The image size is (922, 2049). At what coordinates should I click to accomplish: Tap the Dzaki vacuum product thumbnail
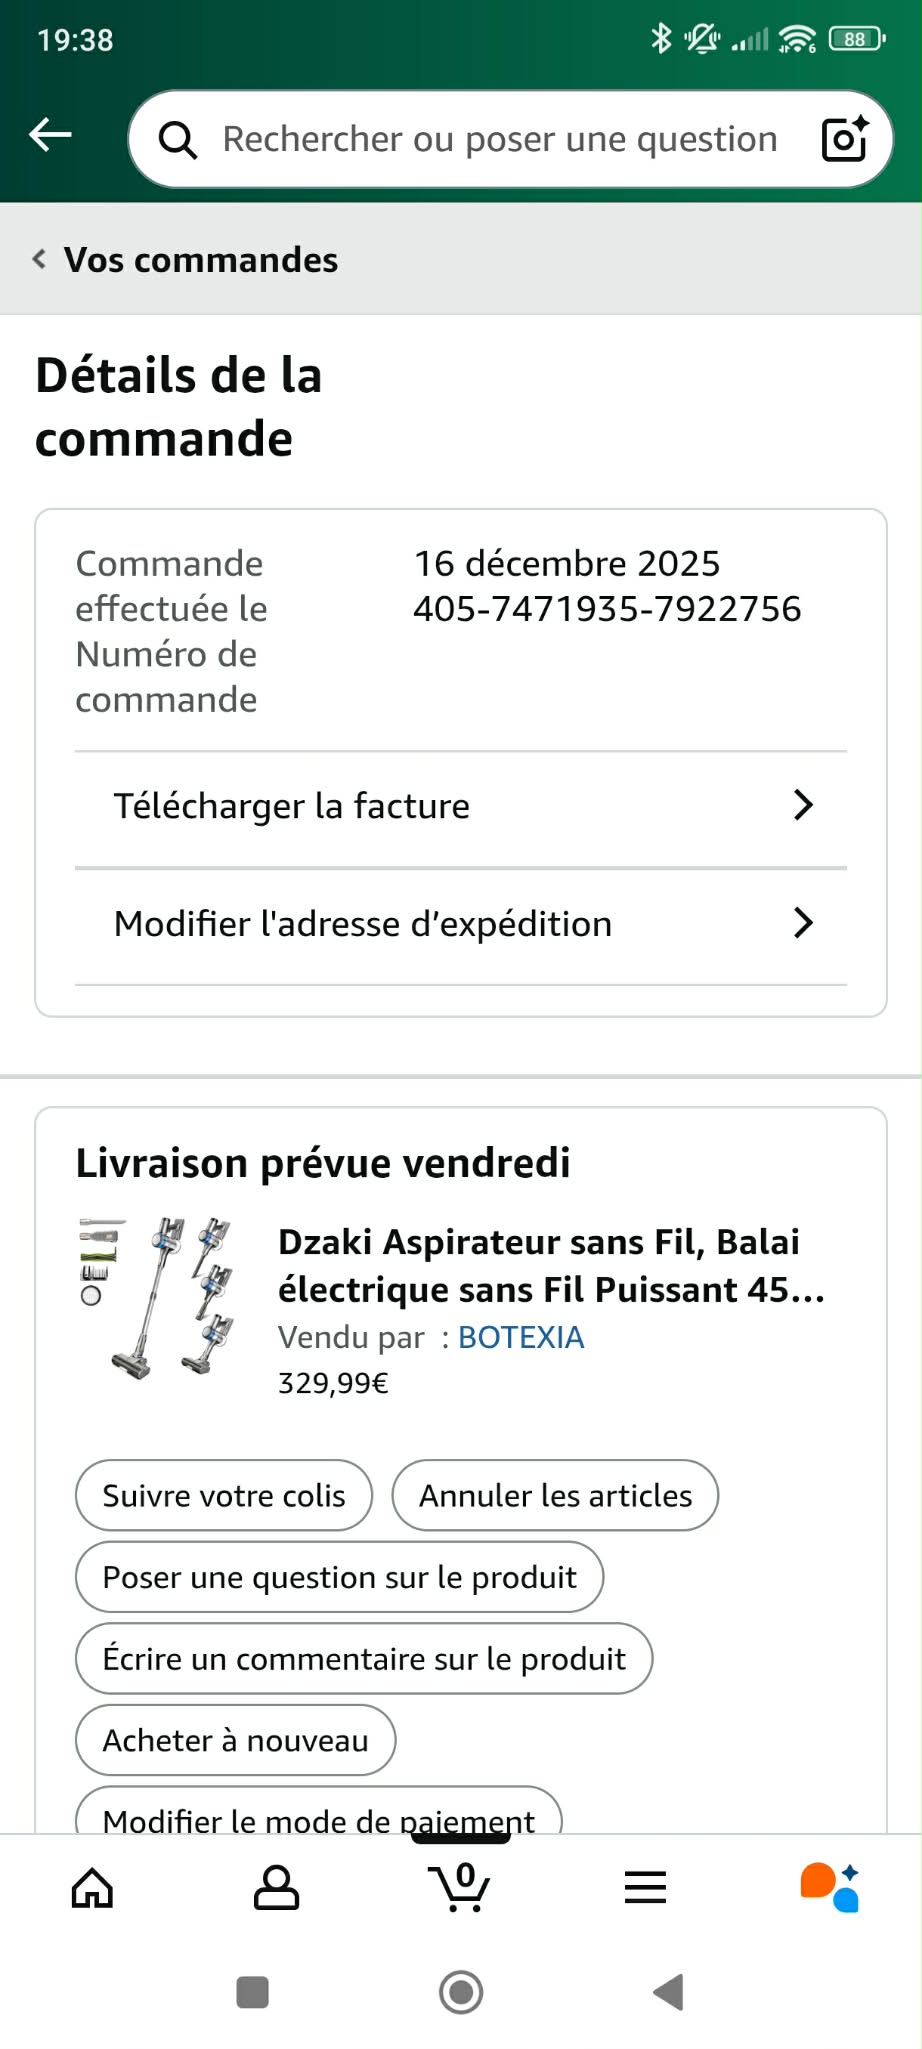point(160,1298)
